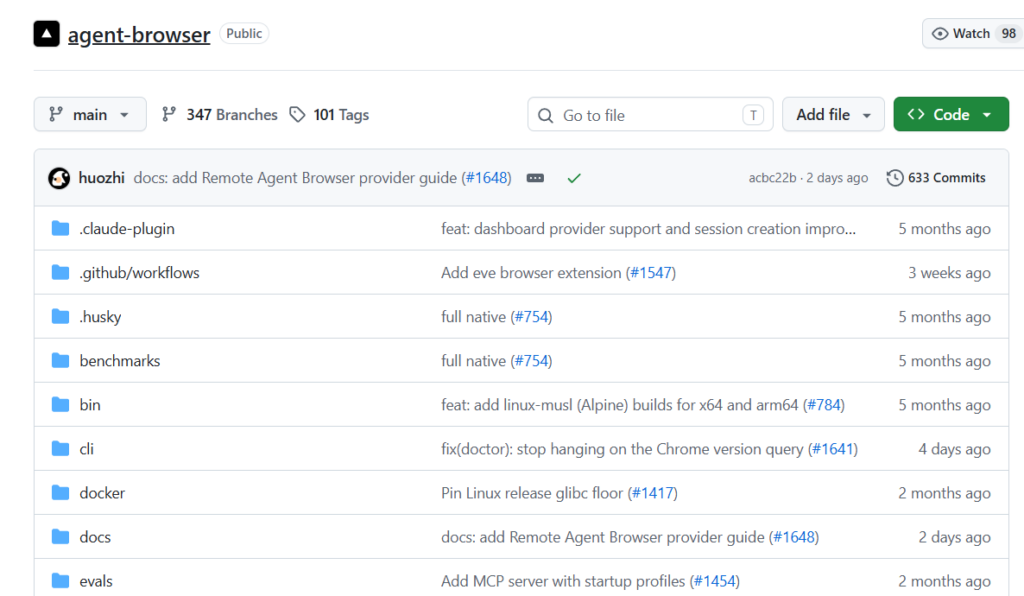1024x596 pixels.
Task: Show checks status green checkmark
Action: point(574,178)
